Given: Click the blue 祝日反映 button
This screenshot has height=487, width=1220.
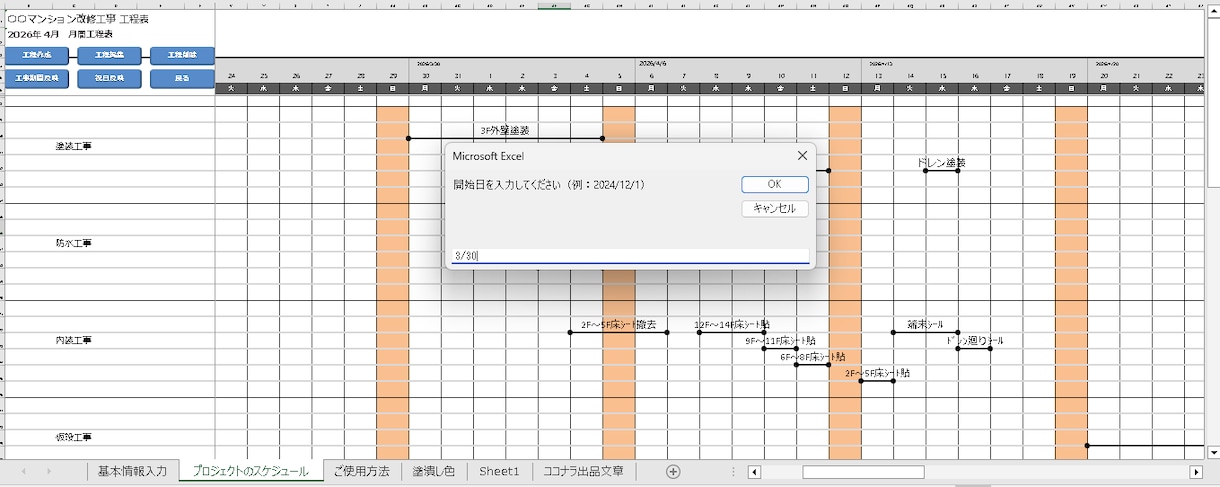Looking at the screenshot, I should tap(109, 78).
